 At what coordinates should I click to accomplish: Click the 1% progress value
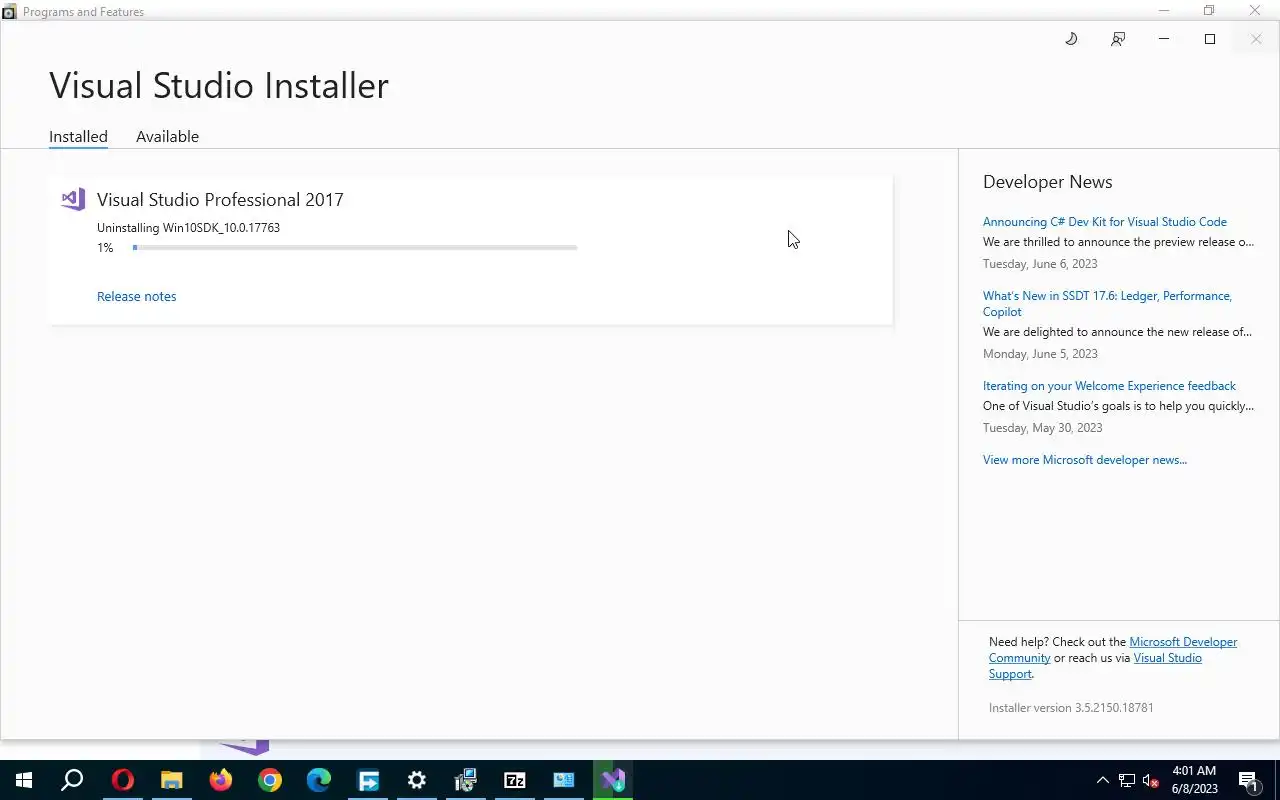(105, 248)
